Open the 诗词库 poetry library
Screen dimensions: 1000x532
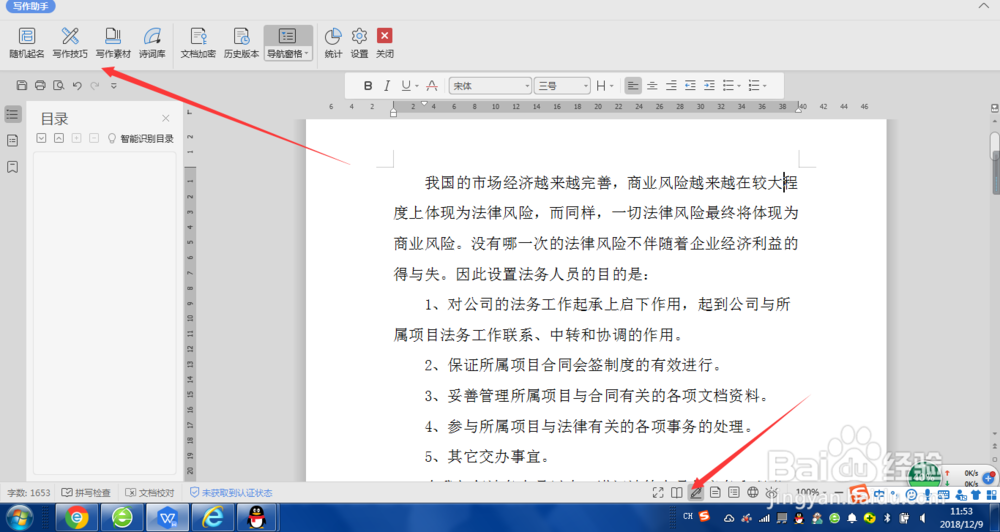pos(152,43)
